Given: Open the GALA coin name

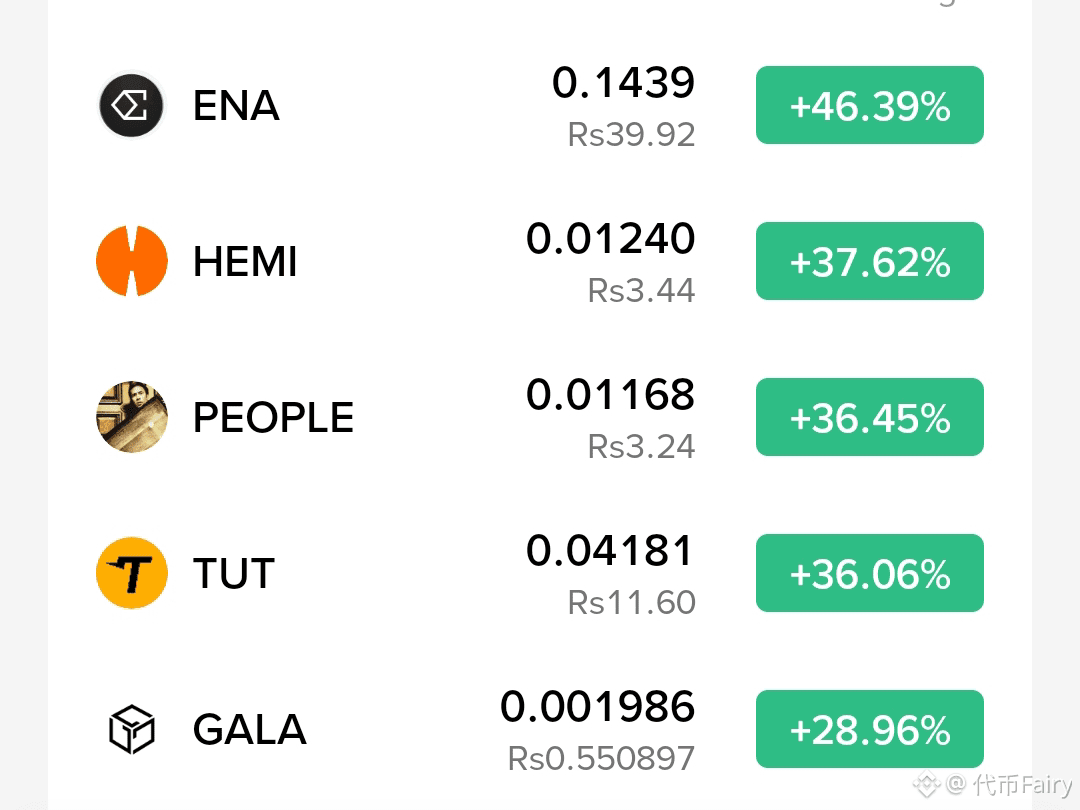Looking at the screenshot, I should pyautogui.click(x=249, y=729).
